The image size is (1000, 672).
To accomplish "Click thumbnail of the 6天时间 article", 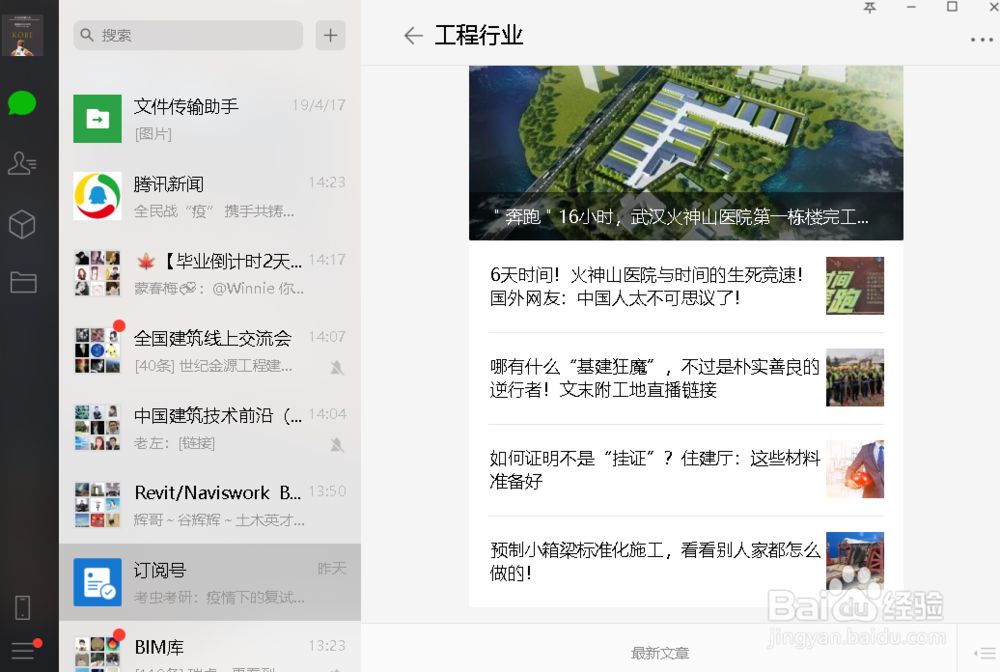I will click(x=855, y=286).
